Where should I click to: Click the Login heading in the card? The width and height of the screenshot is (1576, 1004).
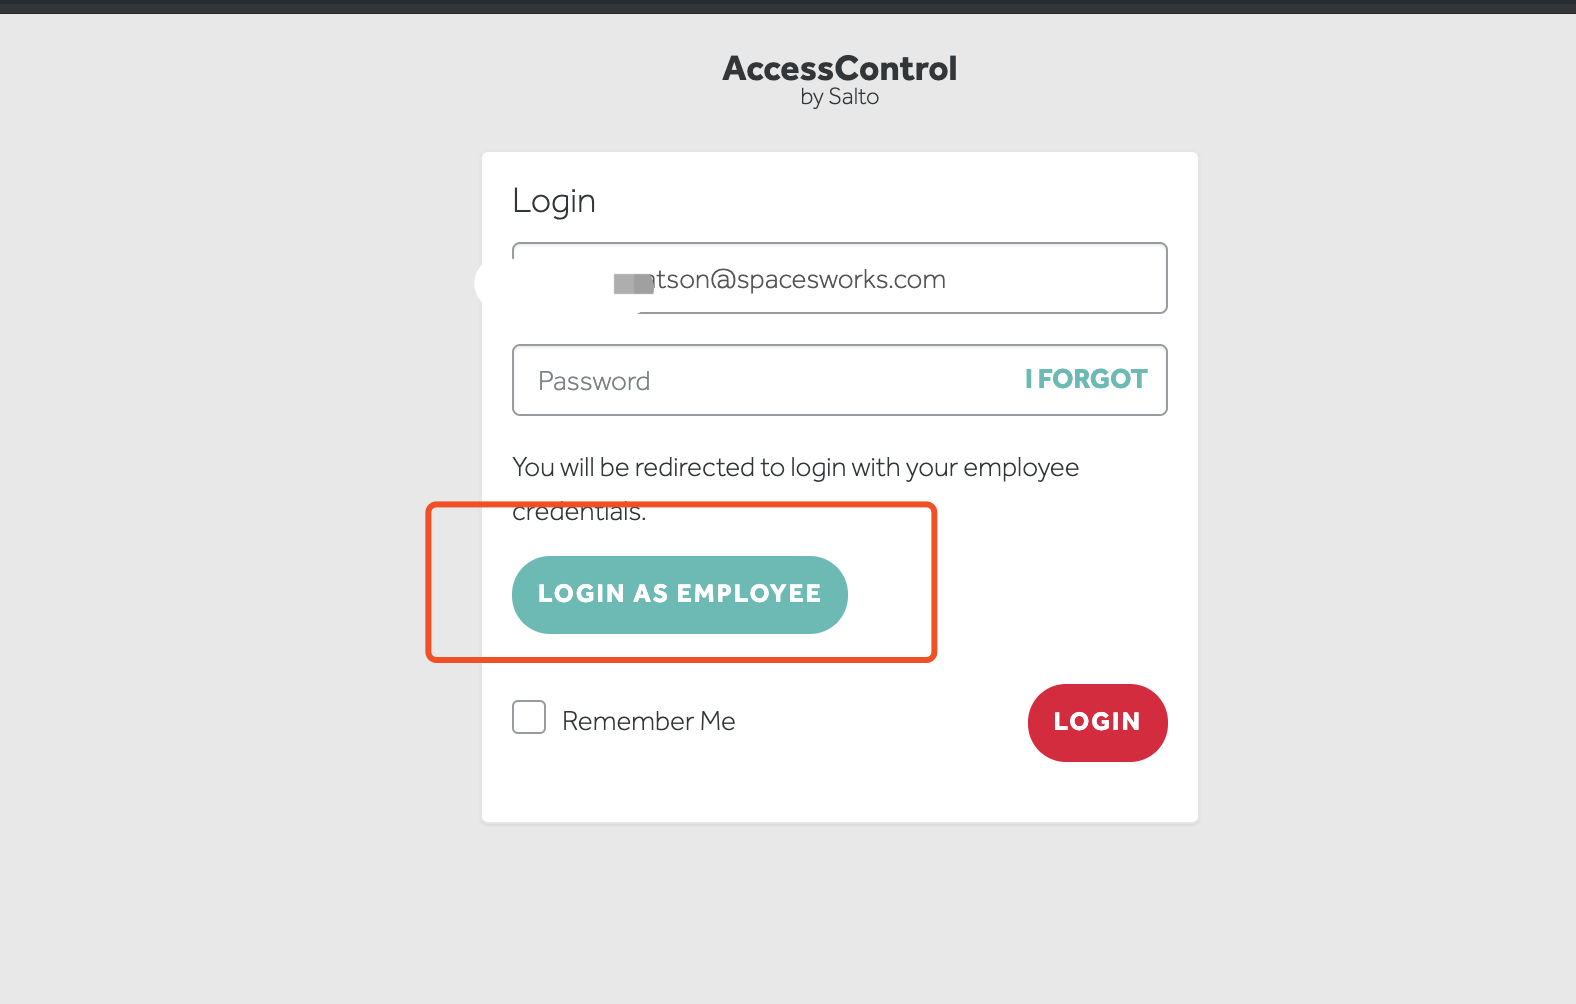[554, 201]
